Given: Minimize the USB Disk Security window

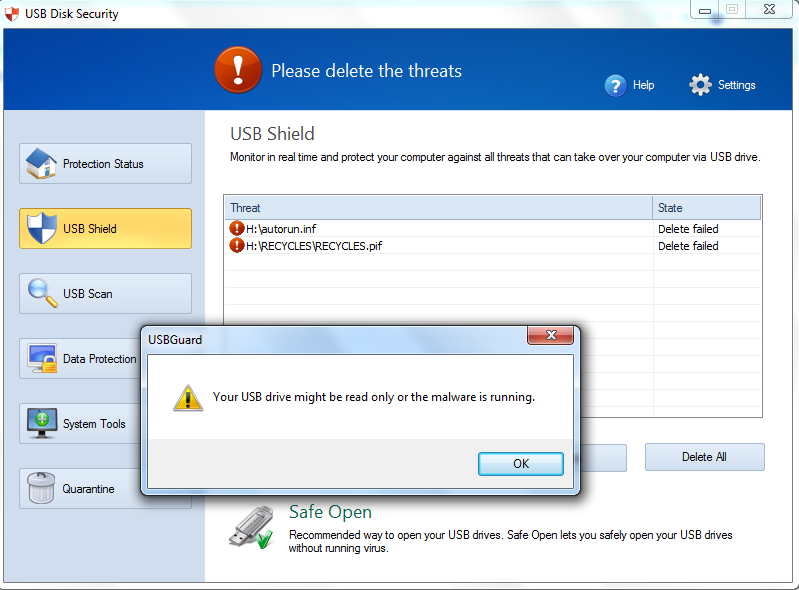Looking at the screenshot, I should [x=705, y=10].
